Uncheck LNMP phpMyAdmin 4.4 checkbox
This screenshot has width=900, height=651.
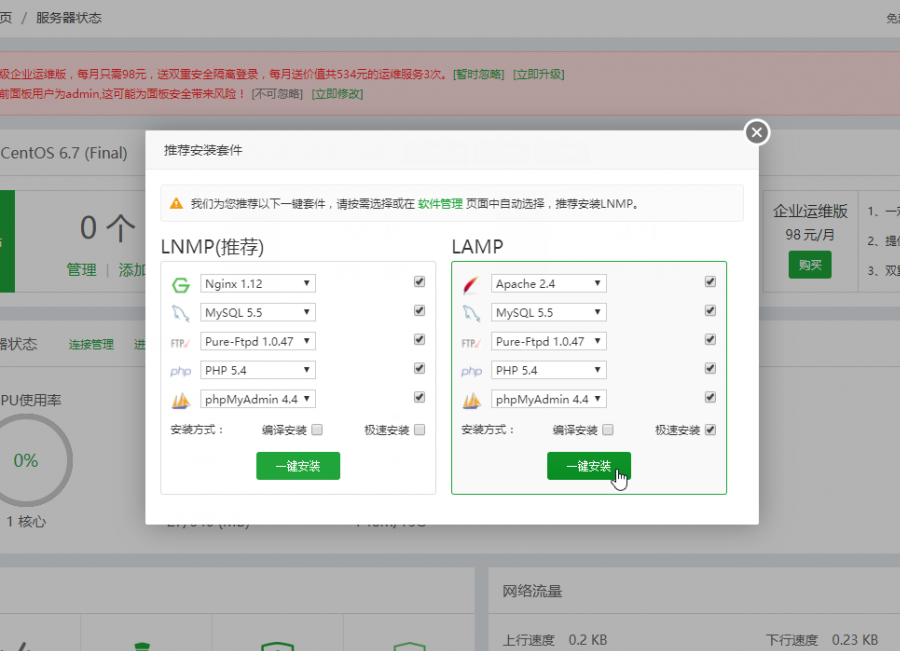pos(420,397)
